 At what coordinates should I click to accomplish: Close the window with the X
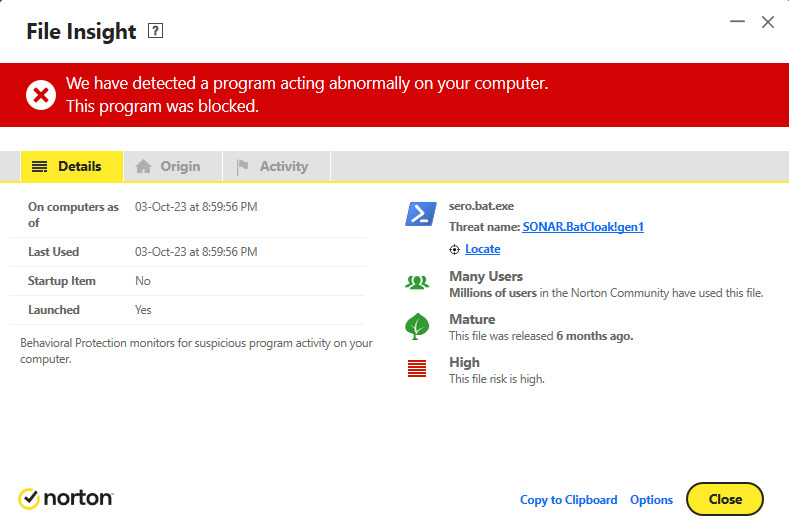tap(768, 21)
